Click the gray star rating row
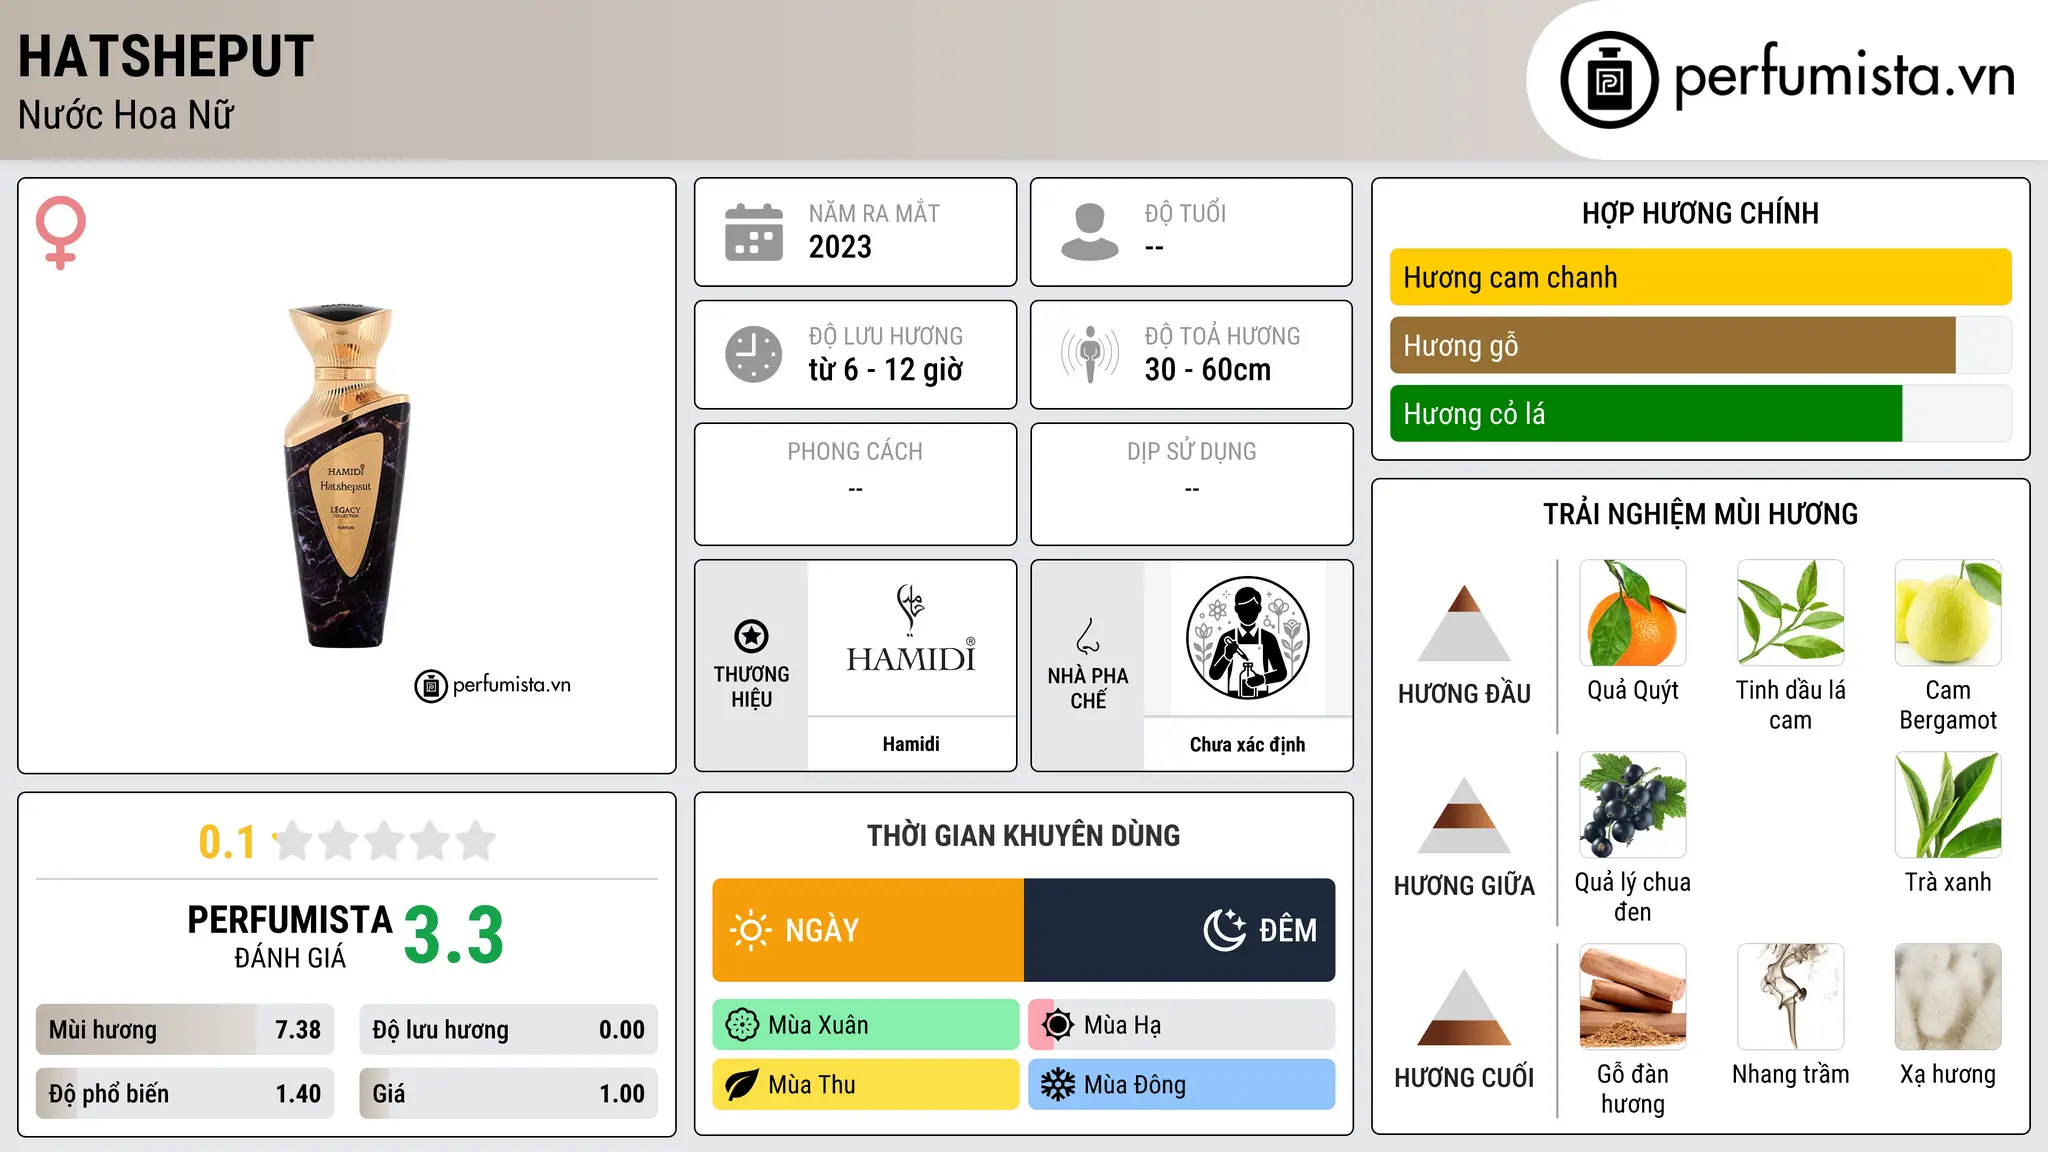 pyautogui.click(x=384, y=841)
